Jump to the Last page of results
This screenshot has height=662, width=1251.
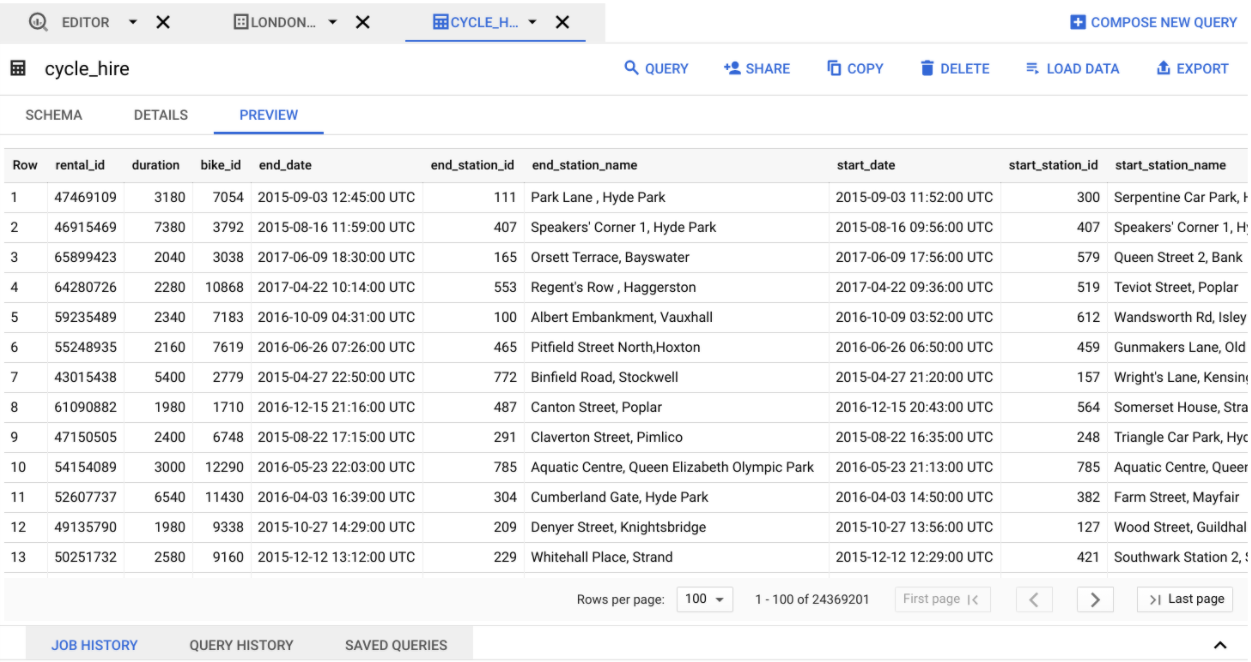click(x=1185, y=599)
